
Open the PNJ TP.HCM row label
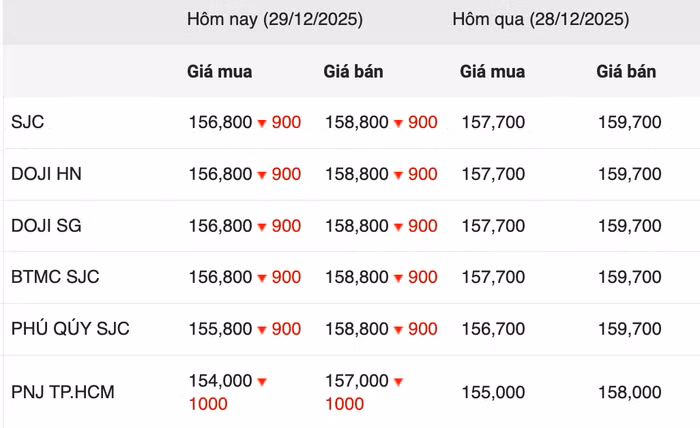click(62, 392)
